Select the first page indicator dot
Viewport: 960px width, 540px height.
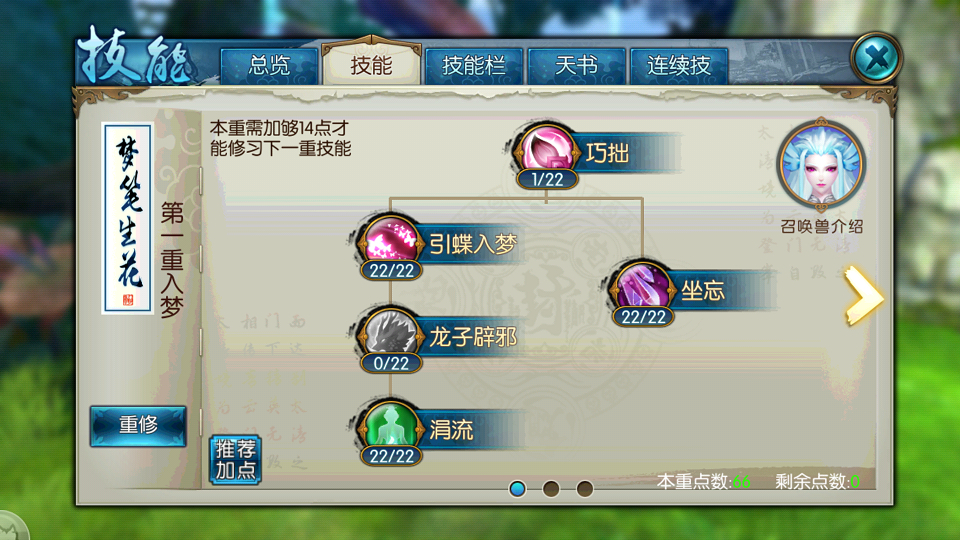[x=517, y=489]
